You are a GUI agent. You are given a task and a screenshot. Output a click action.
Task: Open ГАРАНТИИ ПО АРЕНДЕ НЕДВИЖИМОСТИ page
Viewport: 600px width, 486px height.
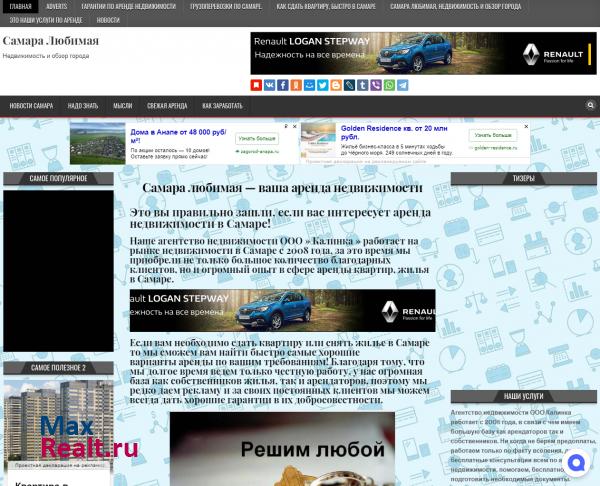[129, 7]
